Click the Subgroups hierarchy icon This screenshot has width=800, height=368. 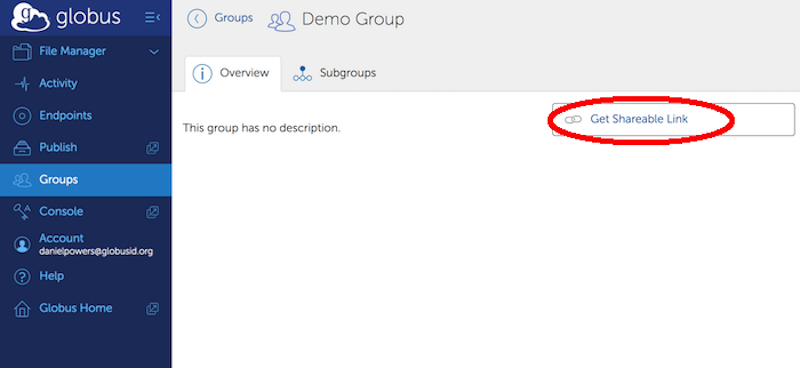[x=303, y=74]
